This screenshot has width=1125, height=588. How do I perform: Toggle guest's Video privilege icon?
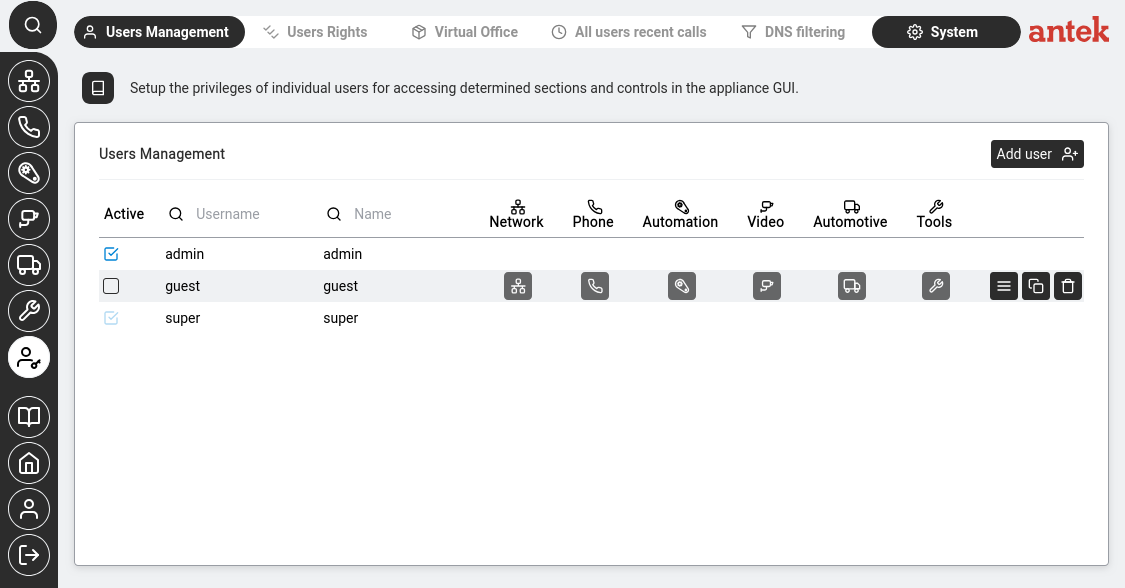(767, 286)
